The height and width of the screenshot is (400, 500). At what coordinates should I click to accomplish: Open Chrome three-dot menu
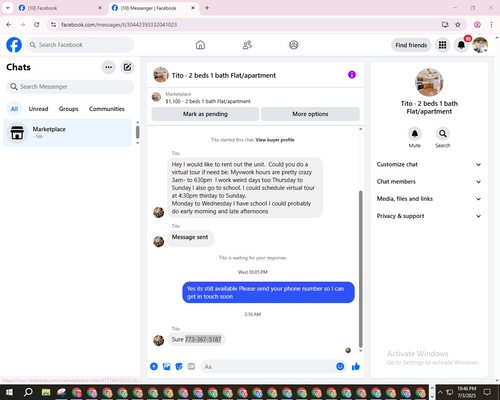[x=491, y=25]
